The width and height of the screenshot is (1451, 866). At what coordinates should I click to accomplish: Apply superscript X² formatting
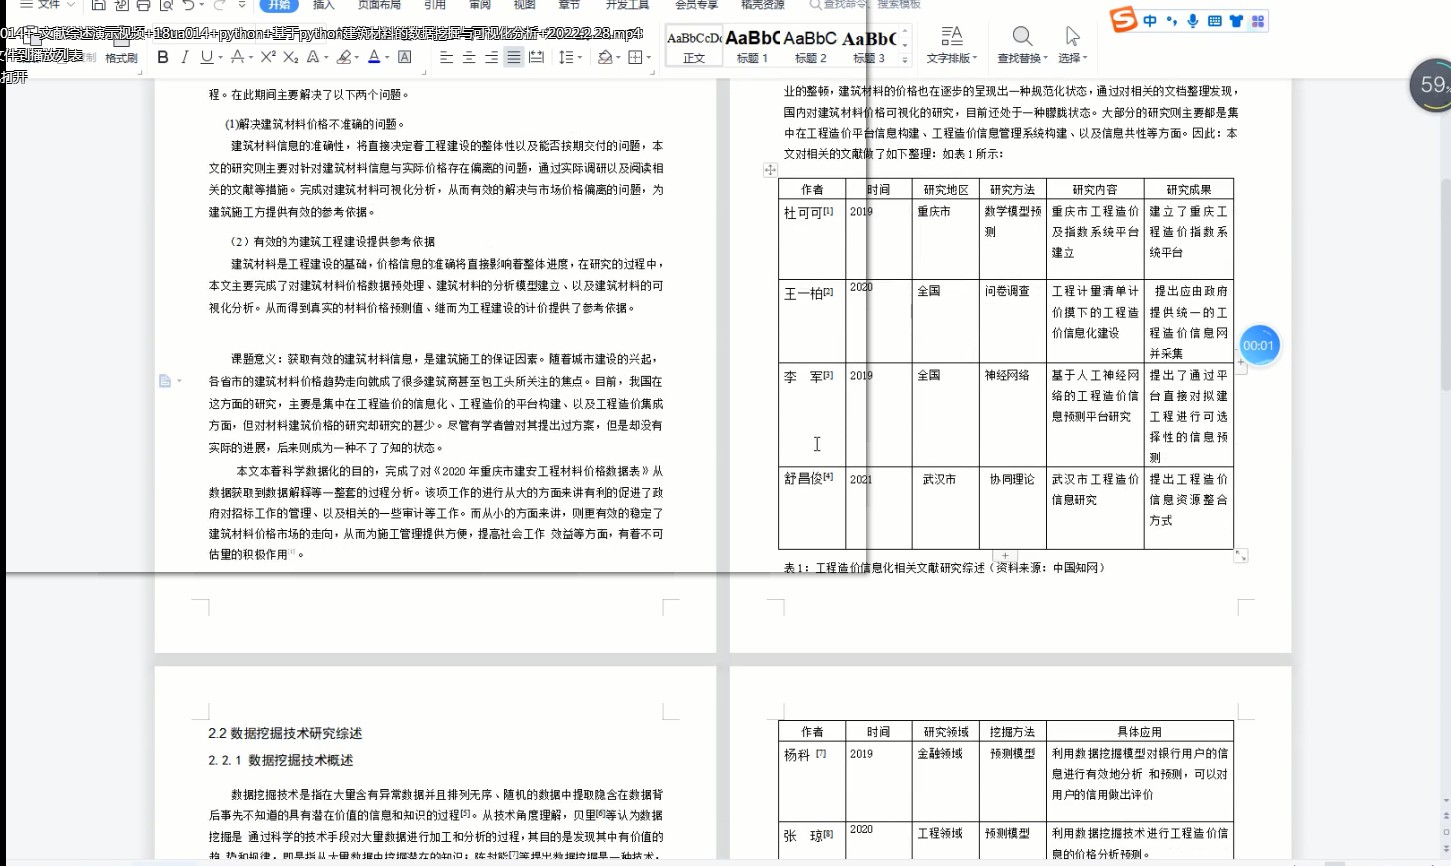click(x=268, y=57)
